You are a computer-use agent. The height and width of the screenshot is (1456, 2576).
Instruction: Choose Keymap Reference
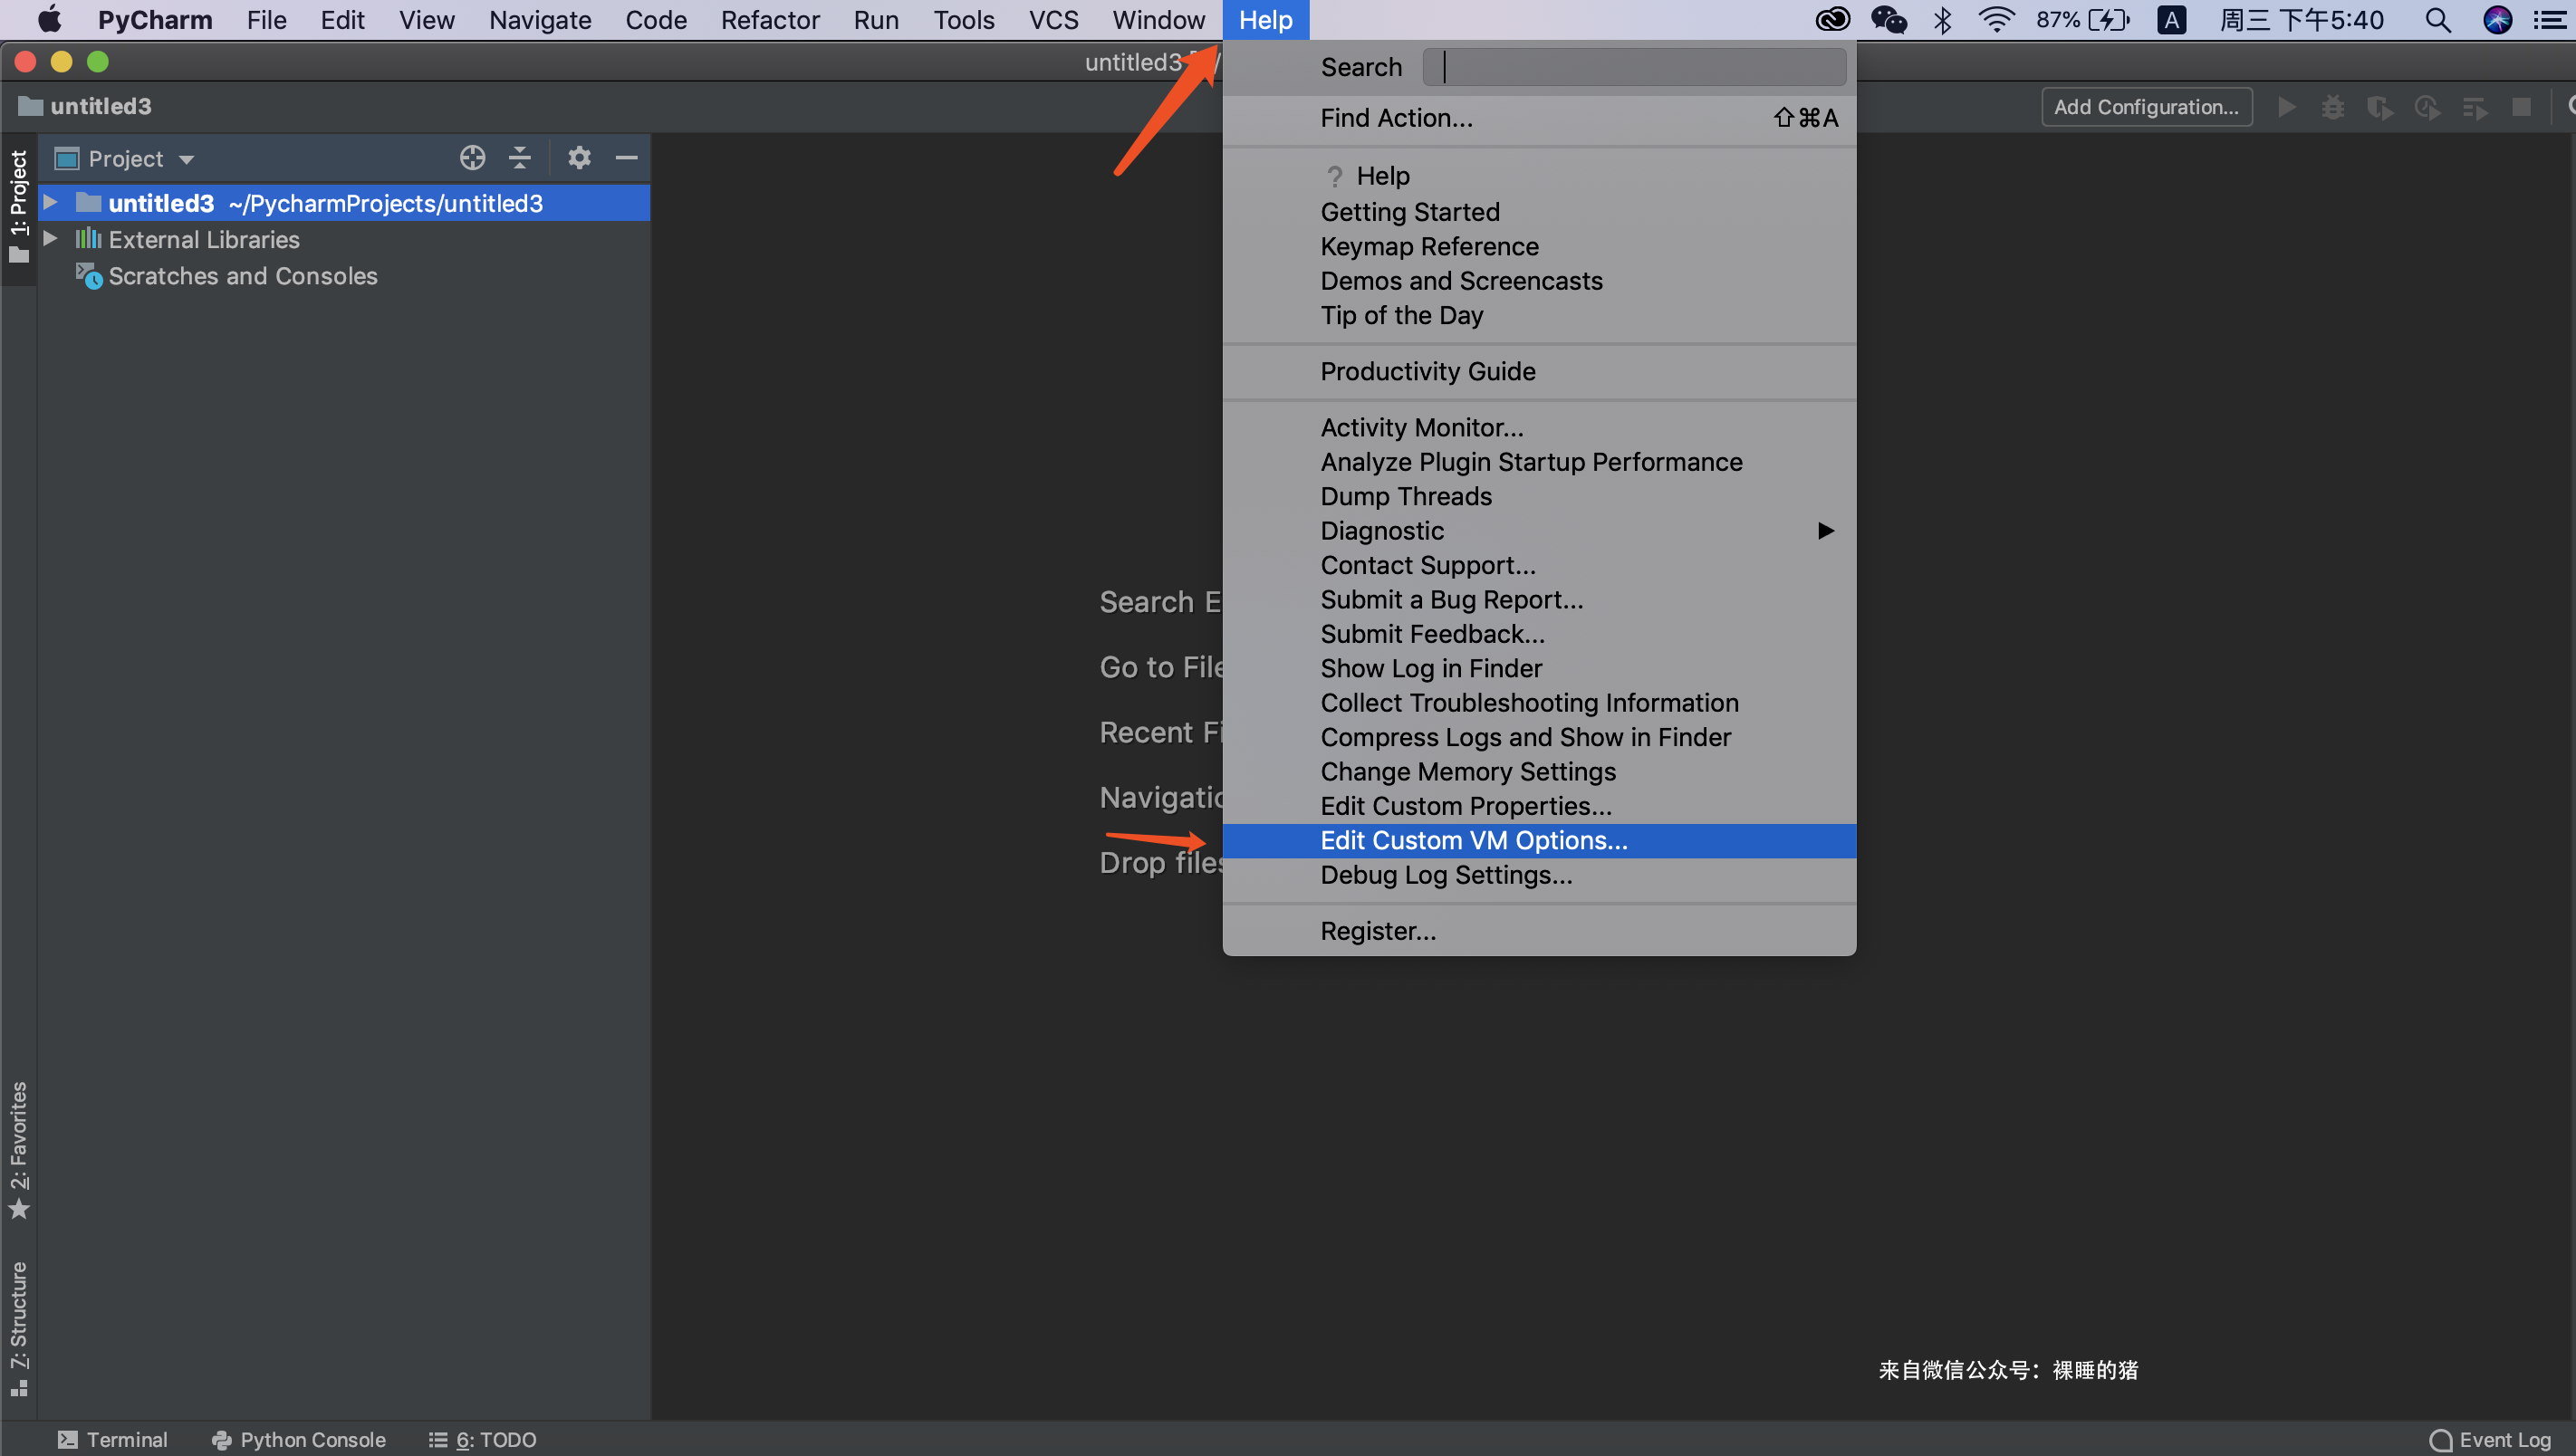tap(1539, 246)
